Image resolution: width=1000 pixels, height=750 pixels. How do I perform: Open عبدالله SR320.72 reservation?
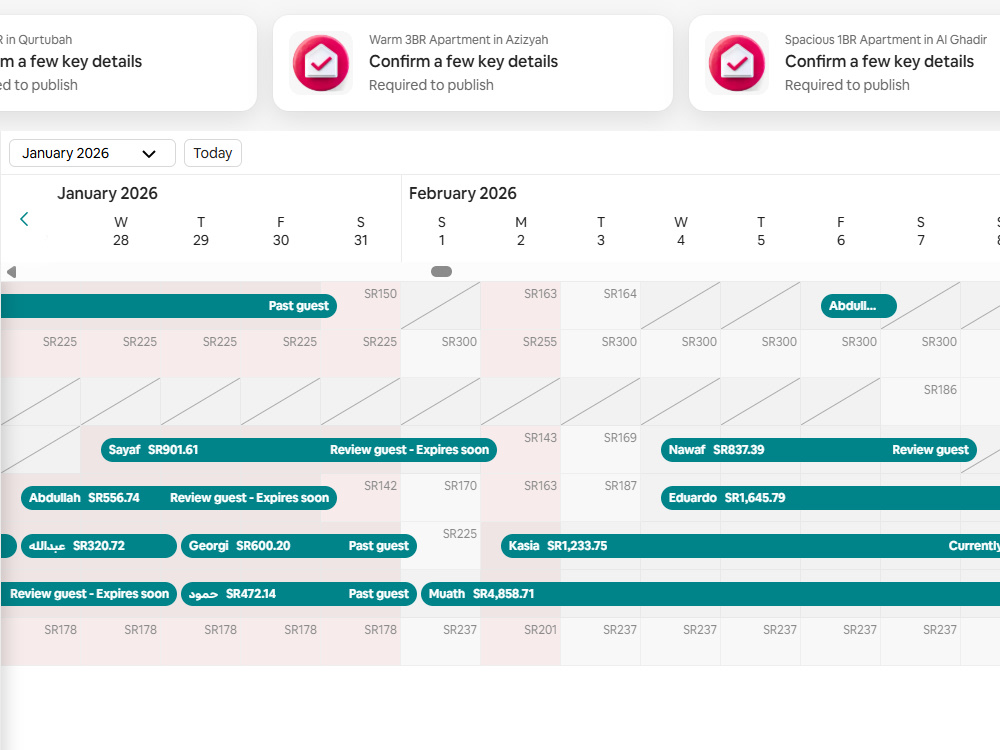99,546
